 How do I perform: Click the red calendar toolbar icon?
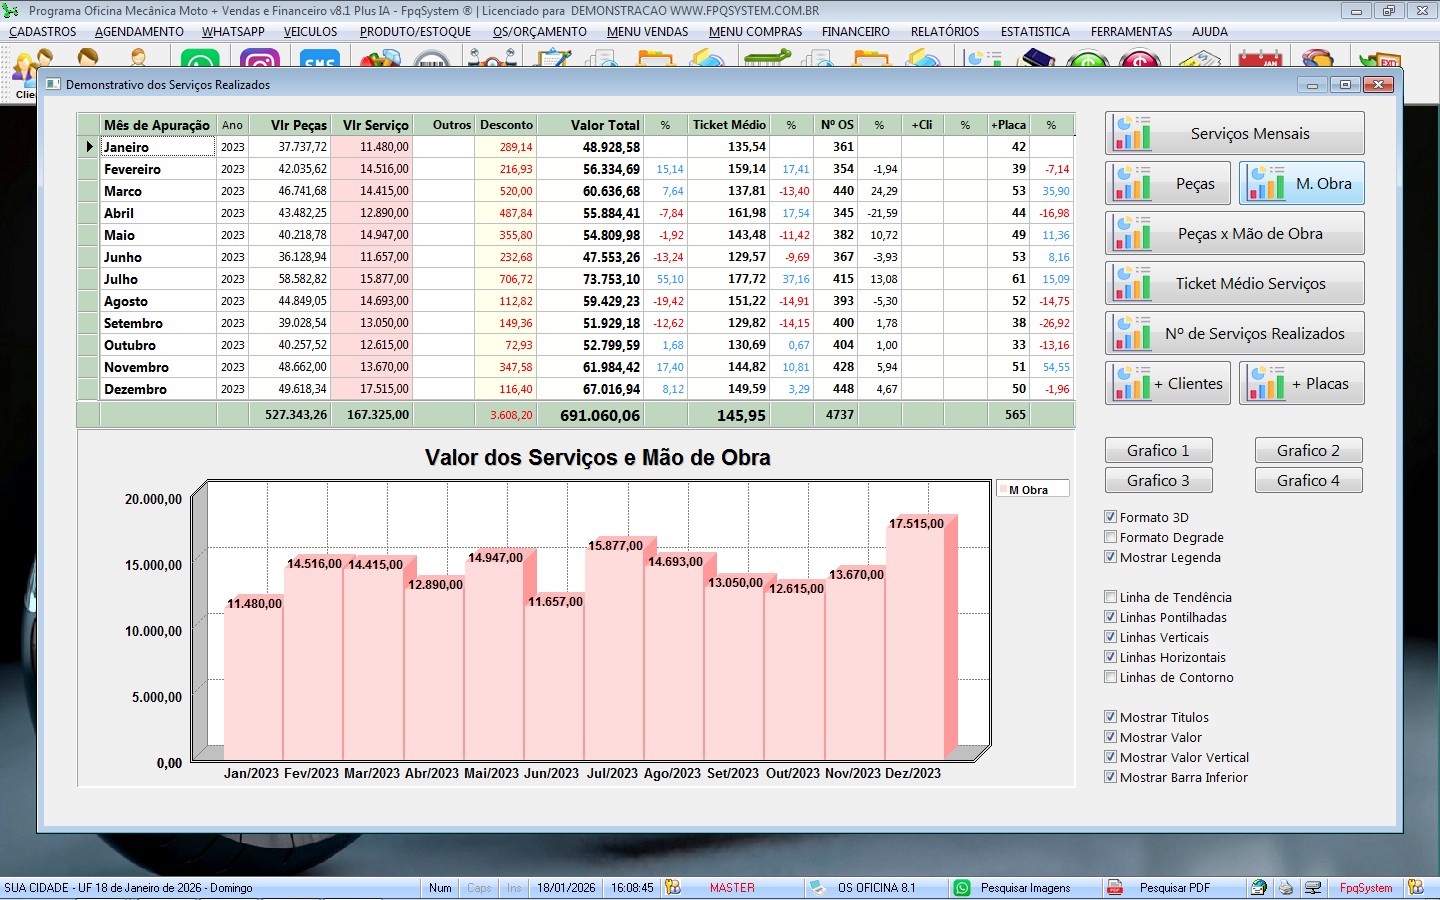(1260, 60)
